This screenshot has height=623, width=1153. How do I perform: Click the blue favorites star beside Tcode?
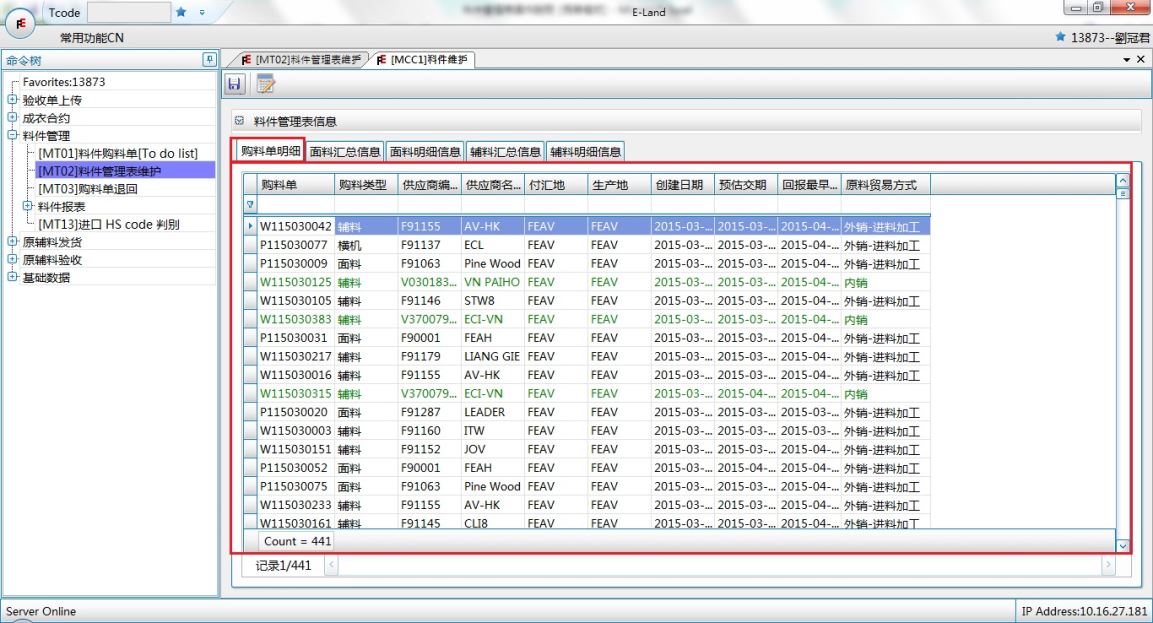[x=181, y=13]
